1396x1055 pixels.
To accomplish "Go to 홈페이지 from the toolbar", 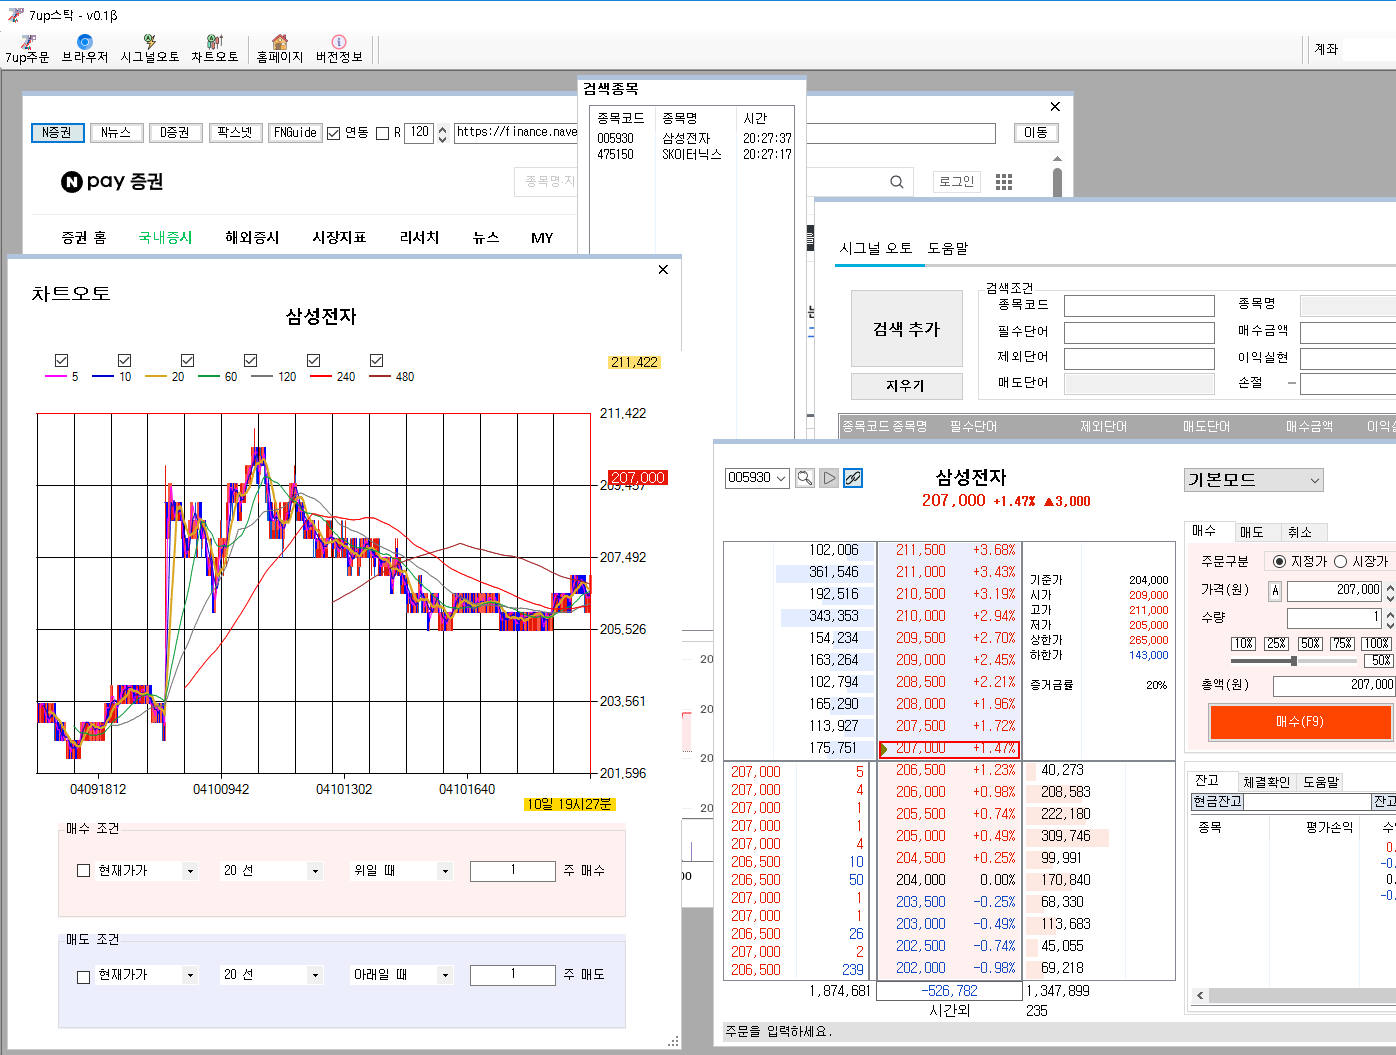I will 280,49.
